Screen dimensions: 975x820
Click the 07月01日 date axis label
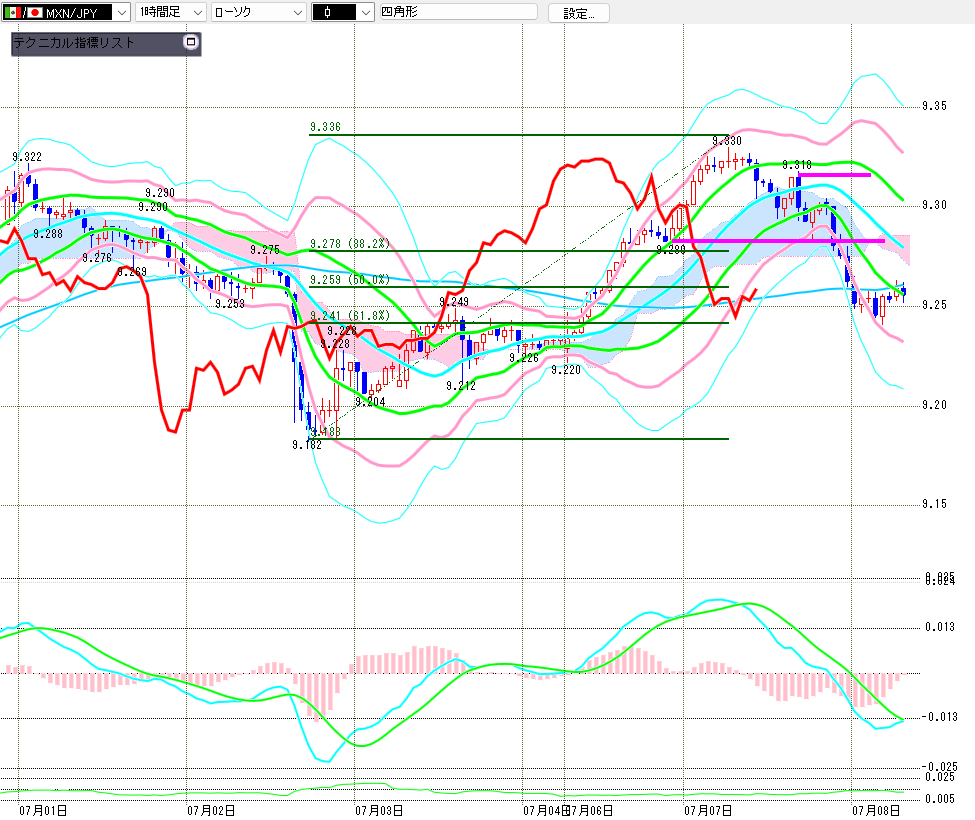coord(43,811)
